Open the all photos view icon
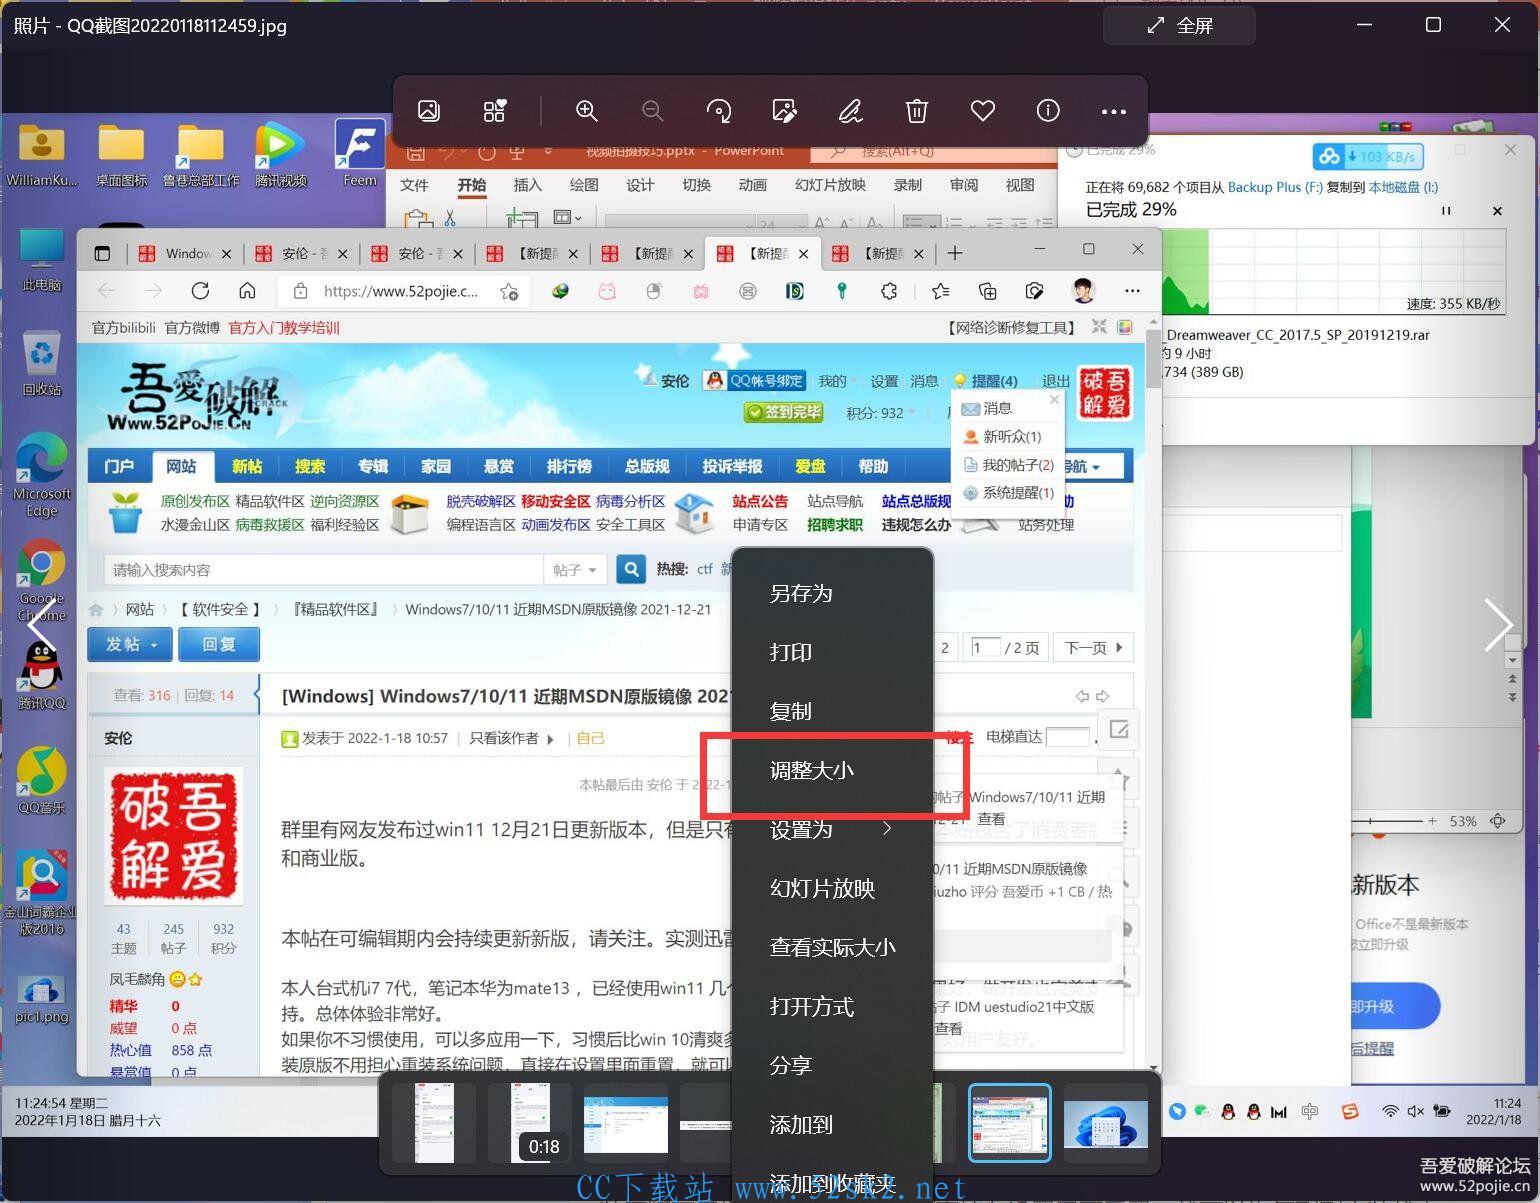 click(429, 111)
